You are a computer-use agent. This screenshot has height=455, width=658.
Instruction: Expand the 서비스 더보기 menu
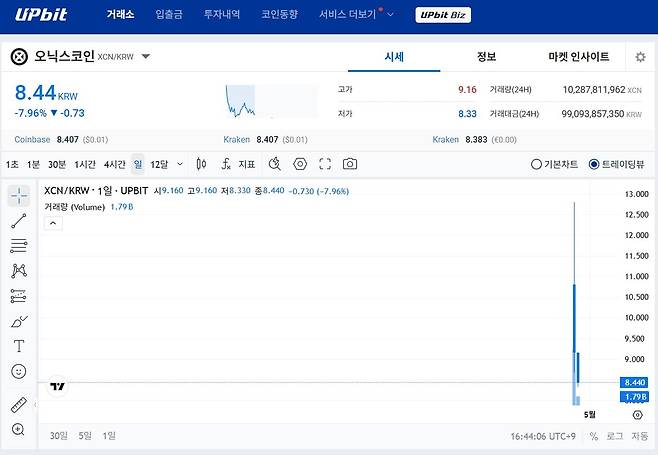tap(356, 15)
